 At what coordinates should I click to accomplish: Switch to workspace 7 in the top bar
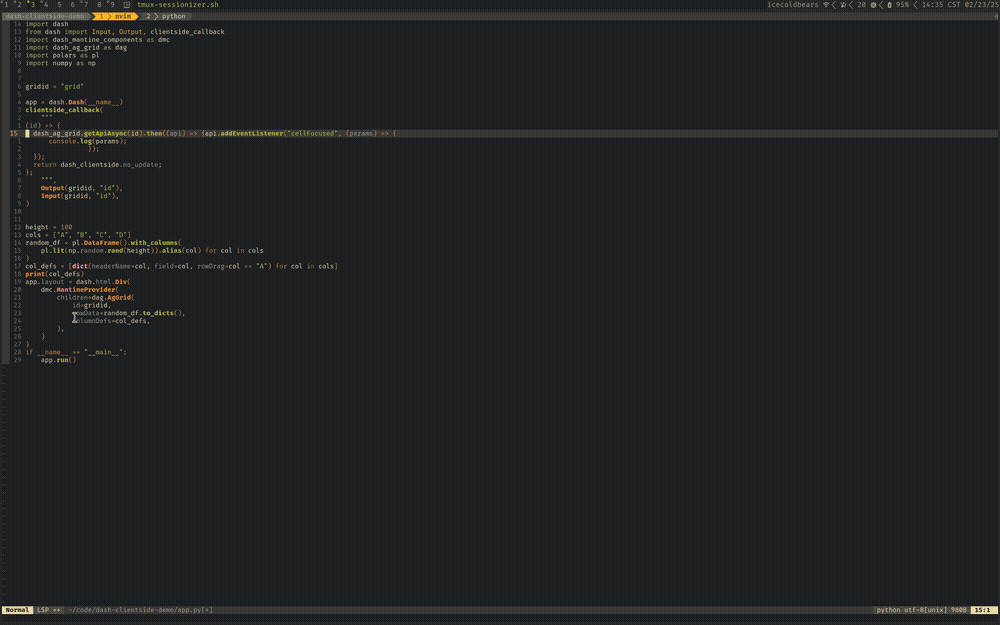85,4
